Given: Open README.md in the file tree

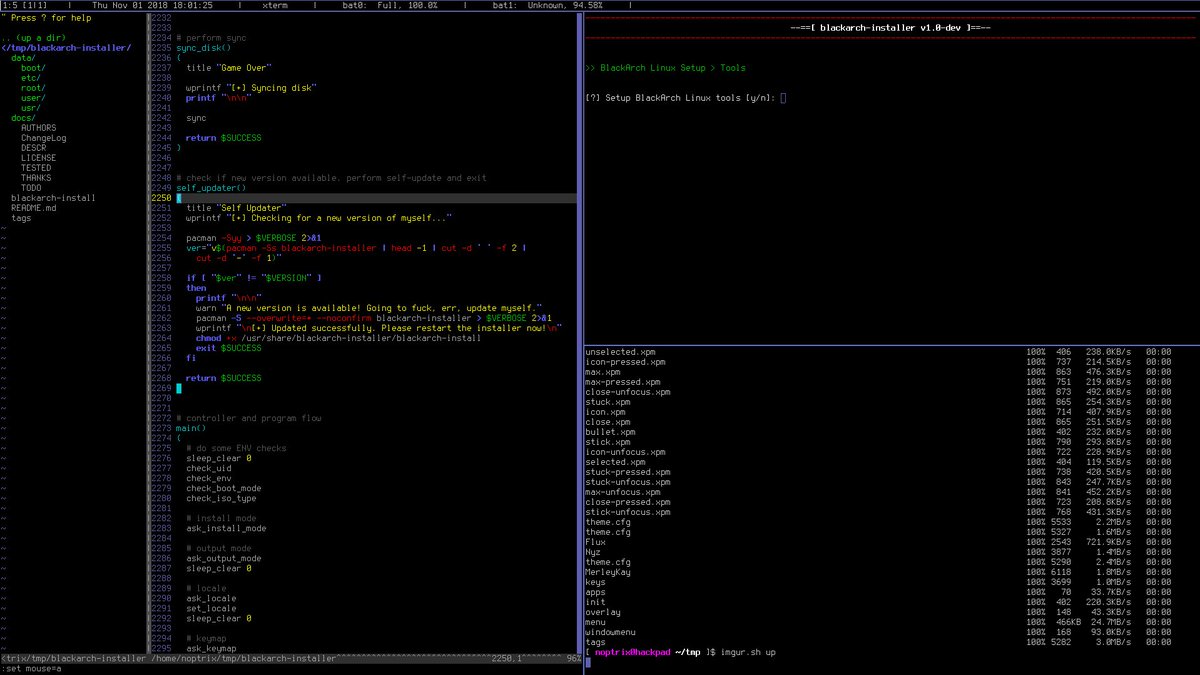Looking at the screenshot, I should [34, 208].
